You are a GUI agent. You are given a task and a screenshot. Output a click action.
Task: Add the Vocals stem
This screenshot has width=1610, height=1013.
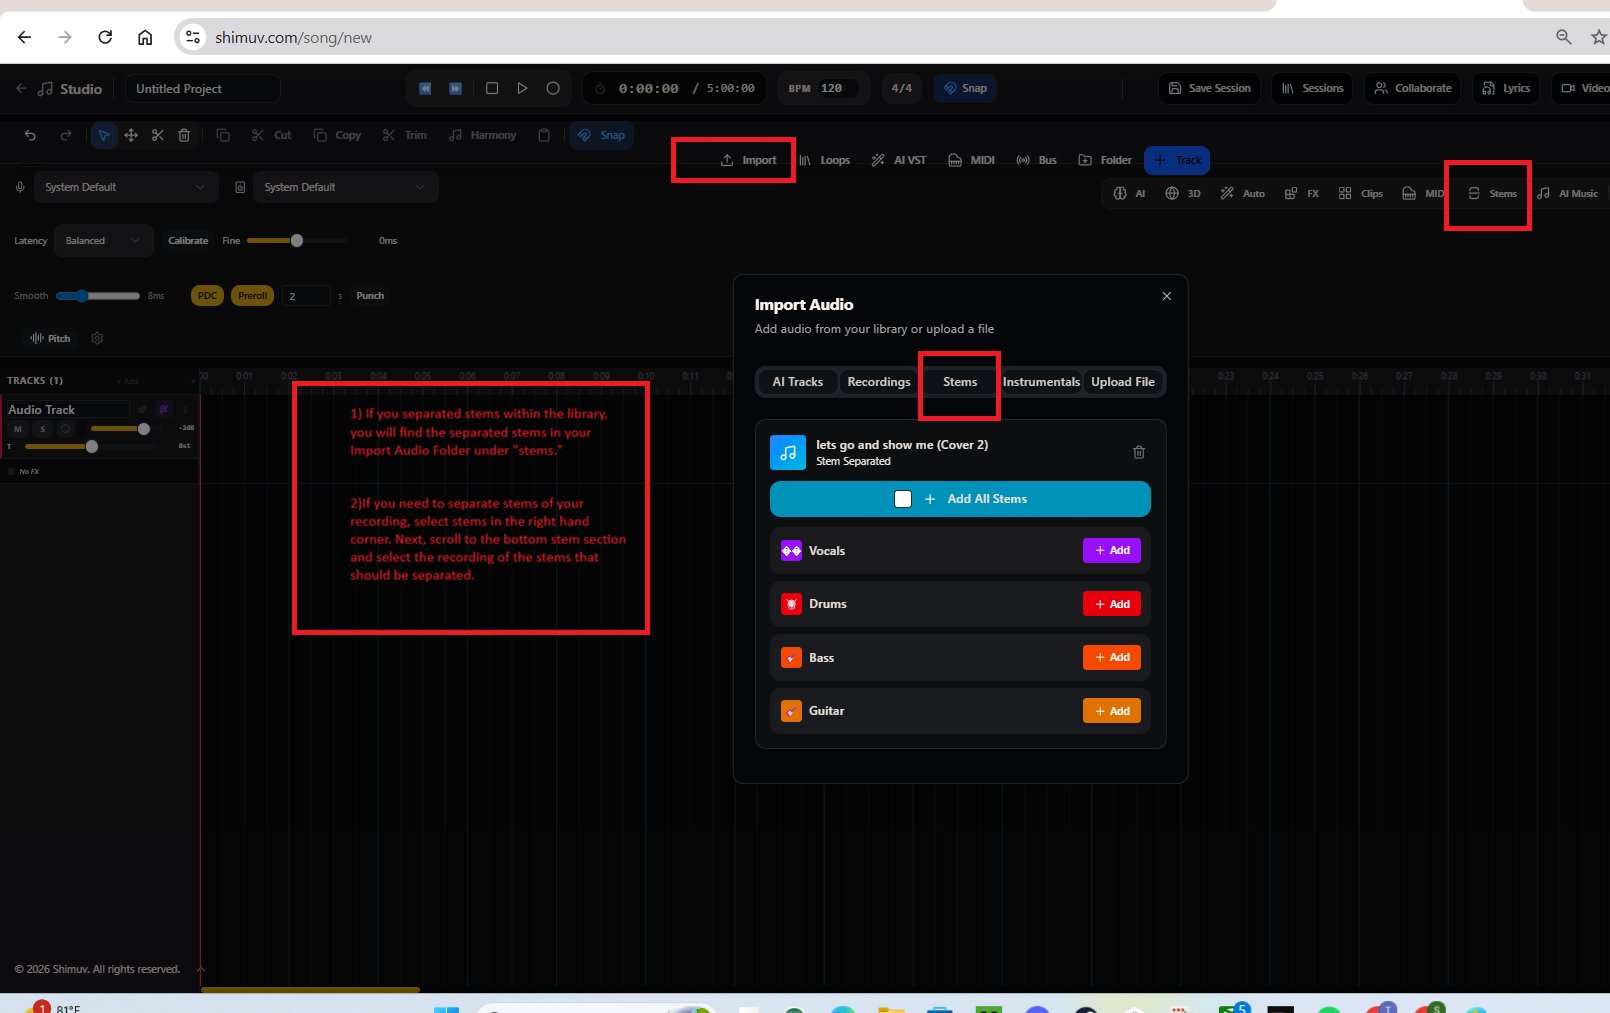(x=1111, y=550)
